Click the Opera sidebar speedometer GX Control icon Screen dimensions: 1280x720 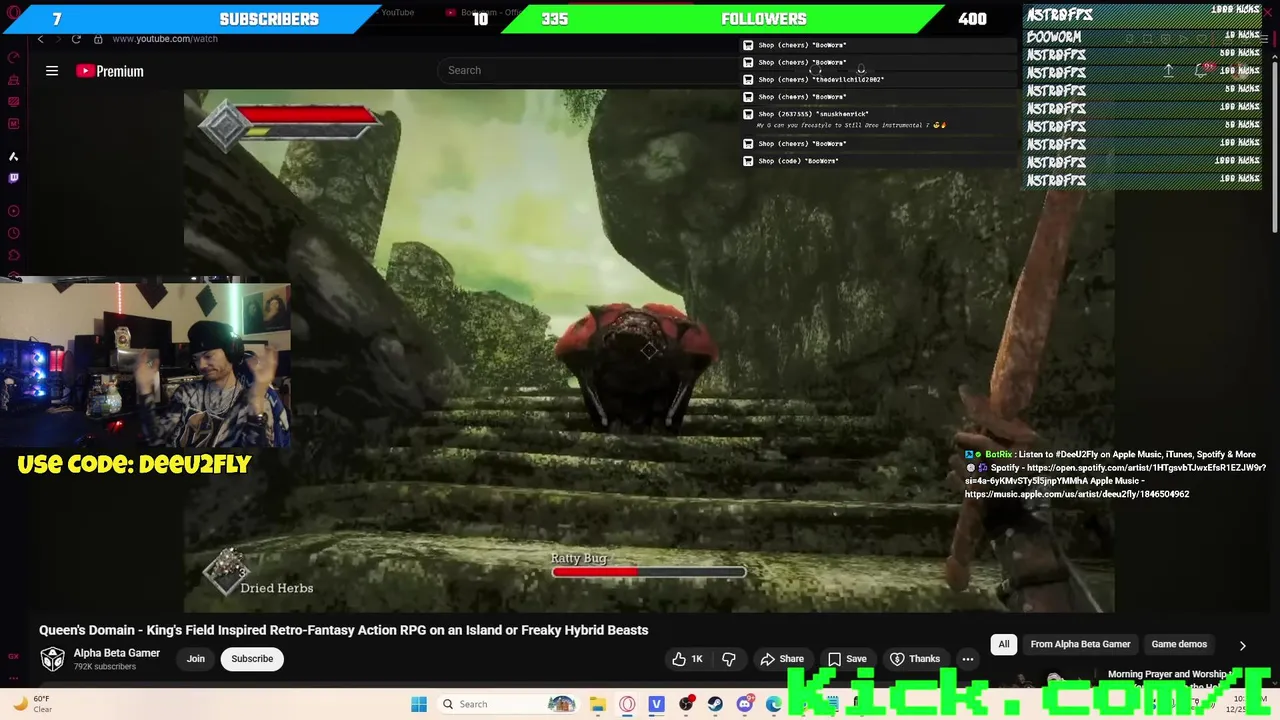(x=14, y=58)
